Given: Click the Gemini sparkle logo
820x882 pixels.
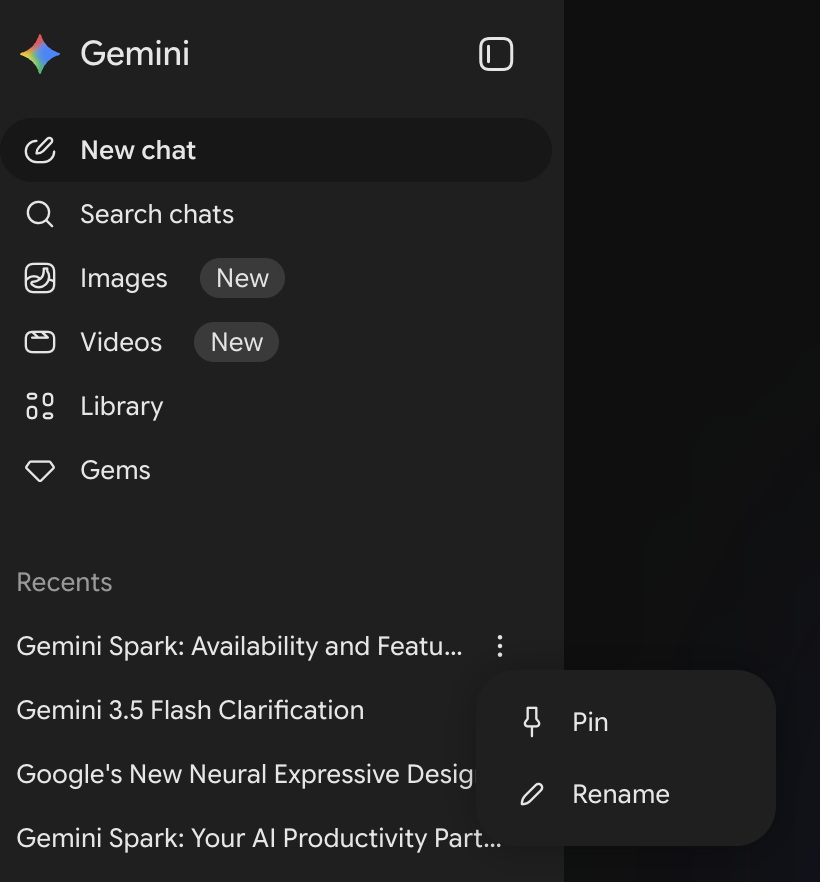Looking at the screenshot, I should pyautogui.click(x=40, y=54).
